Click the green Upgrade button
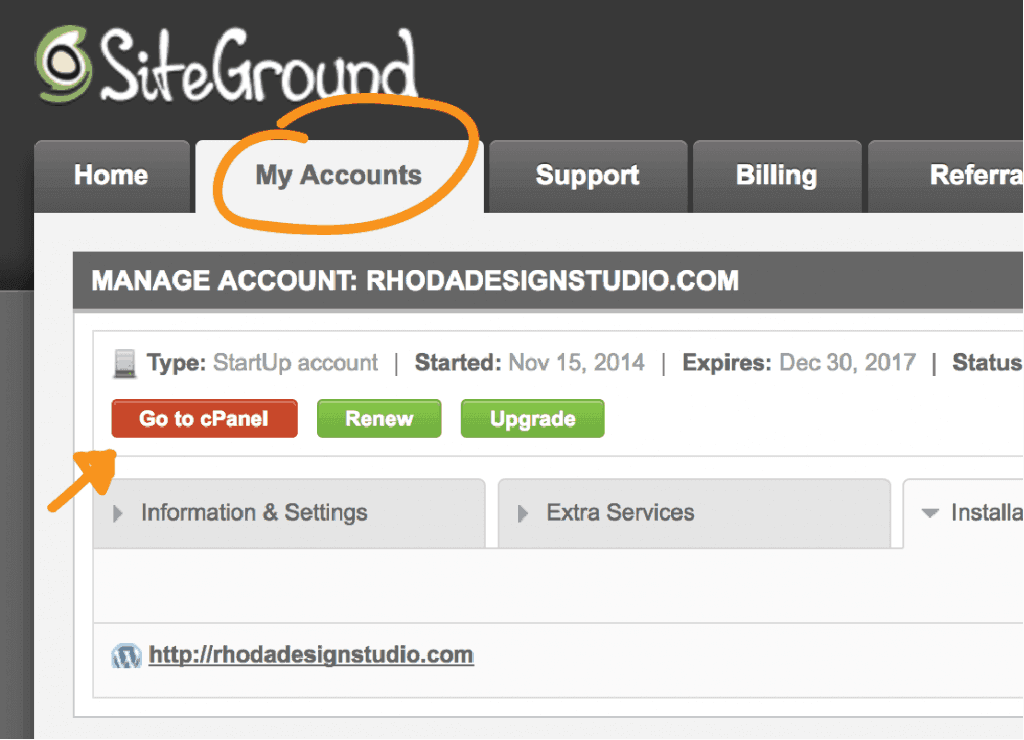The image size is (1024, 740). coord(533,419)
